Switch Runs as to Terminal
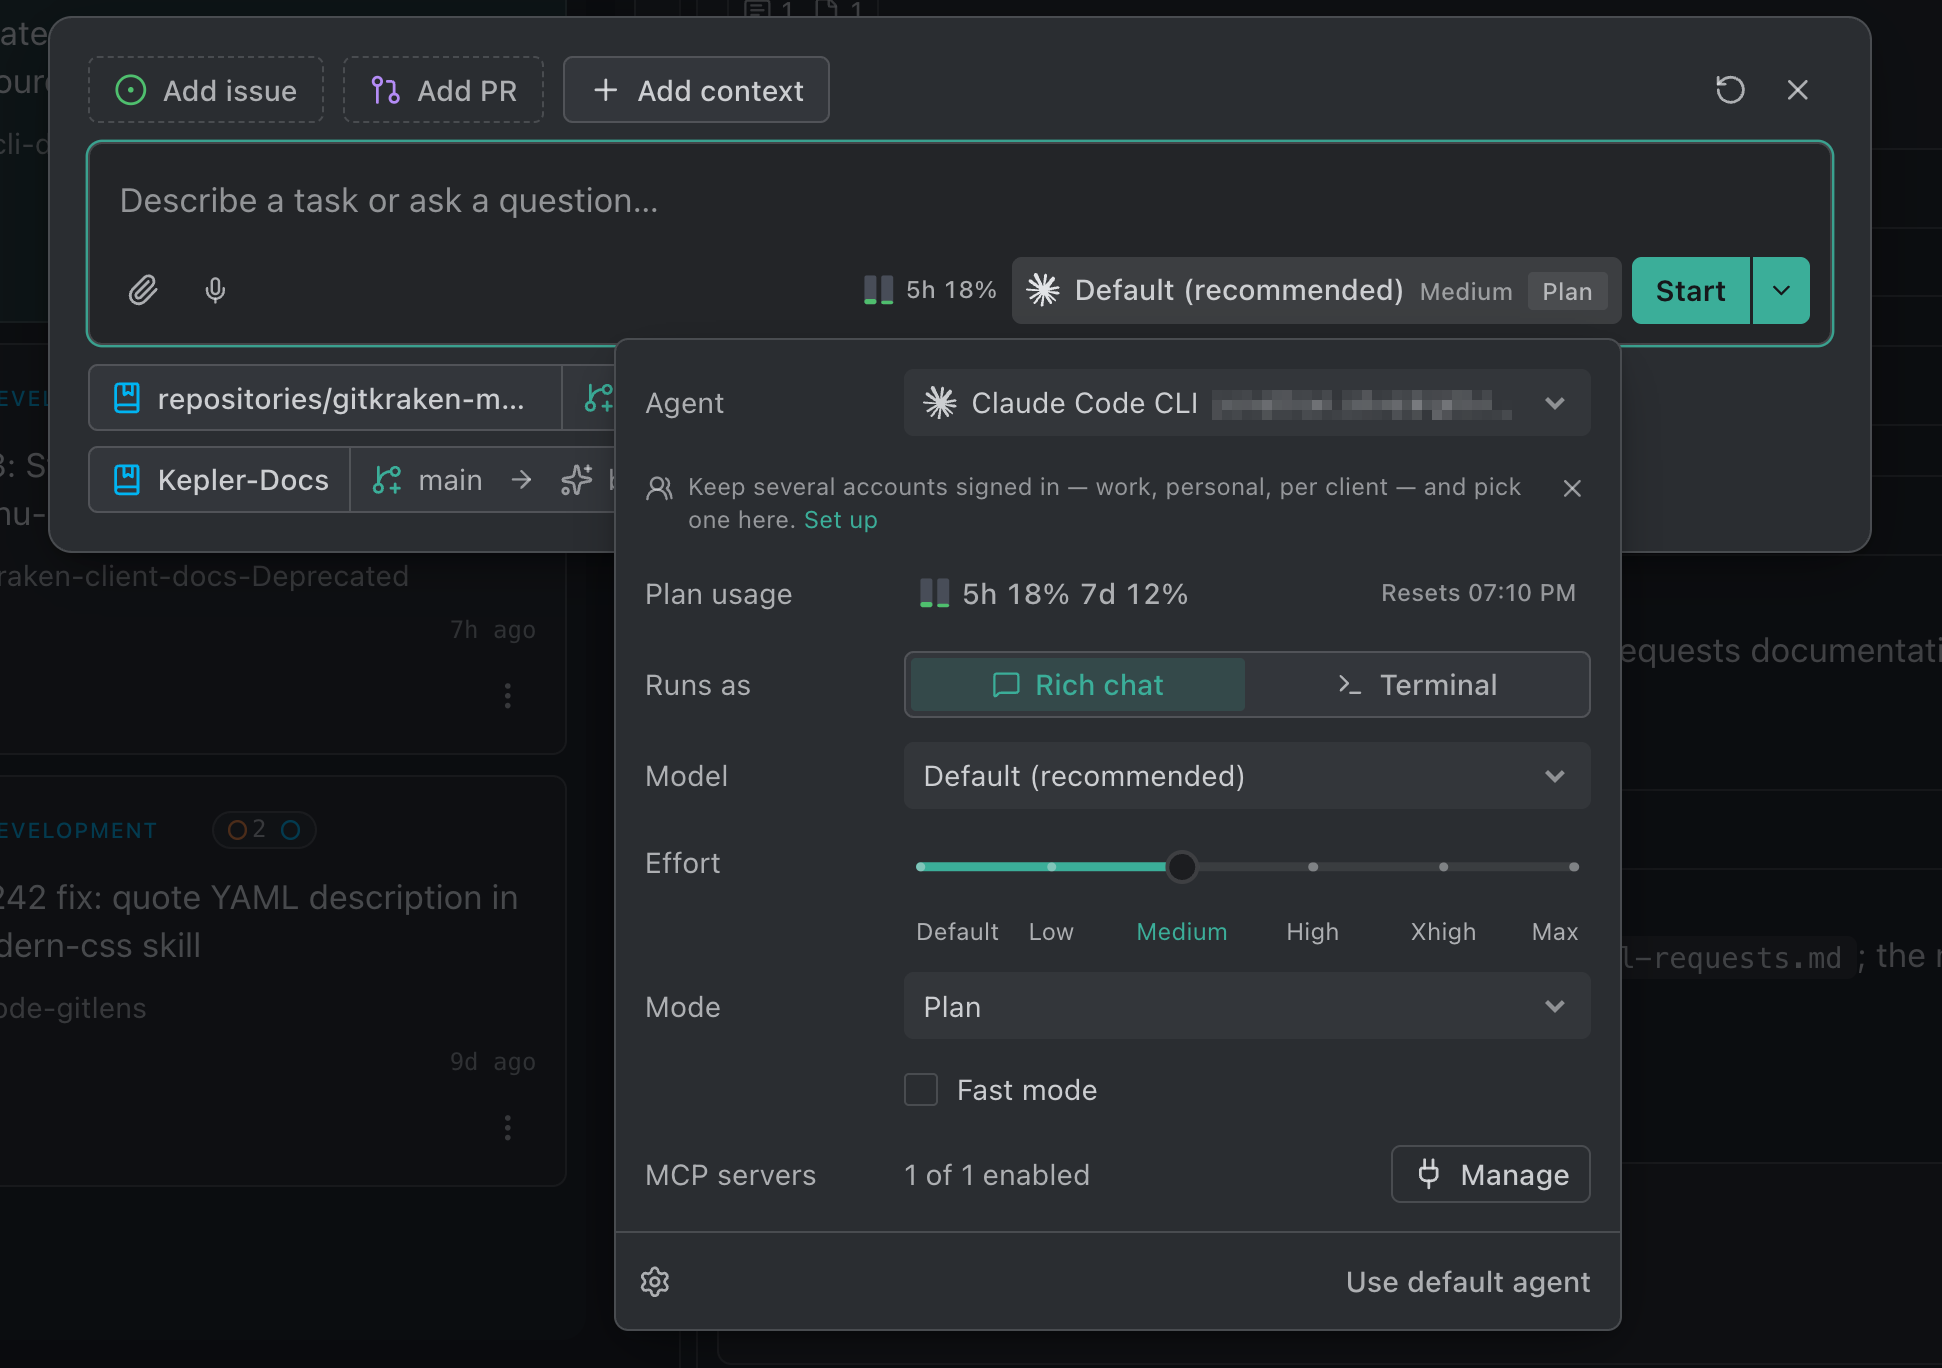 pyautogui.click(x=1417, y=685)
